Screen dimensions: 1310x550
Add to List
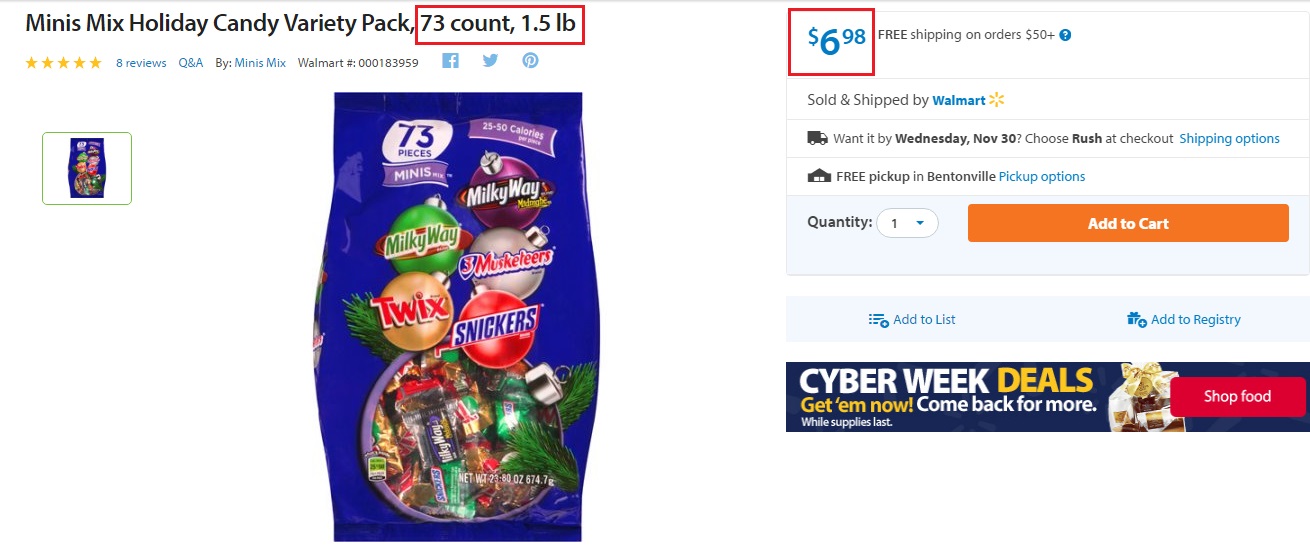[x=912, y=320]
